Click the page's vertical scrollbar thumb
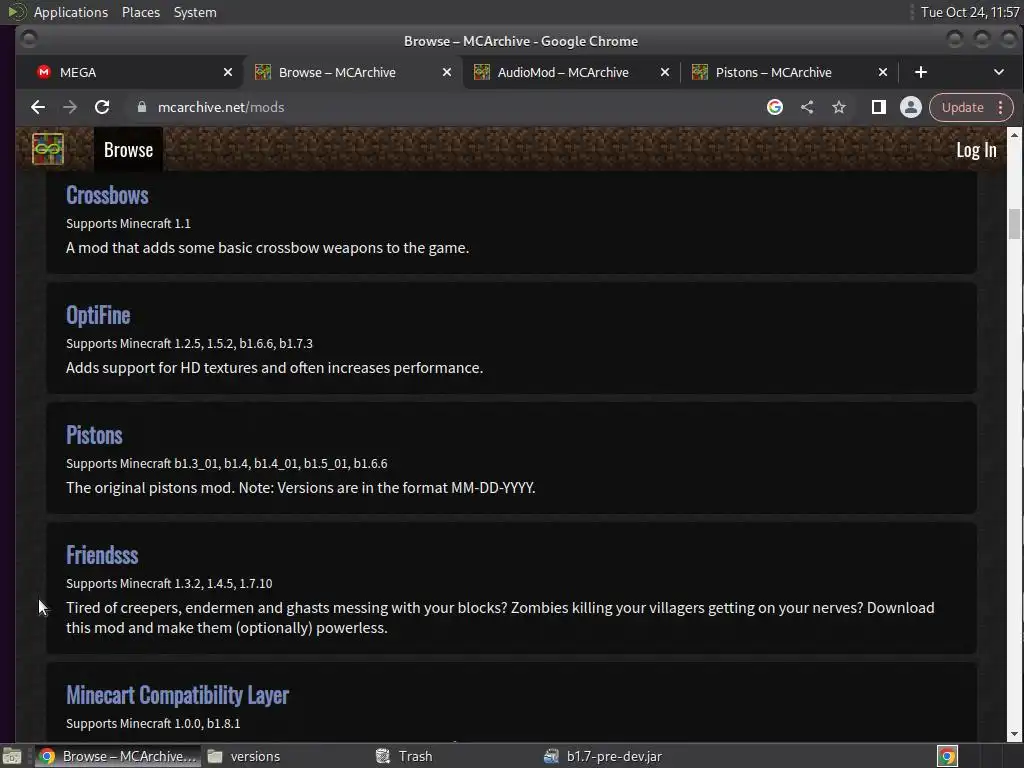 [x=1014, y=224]
